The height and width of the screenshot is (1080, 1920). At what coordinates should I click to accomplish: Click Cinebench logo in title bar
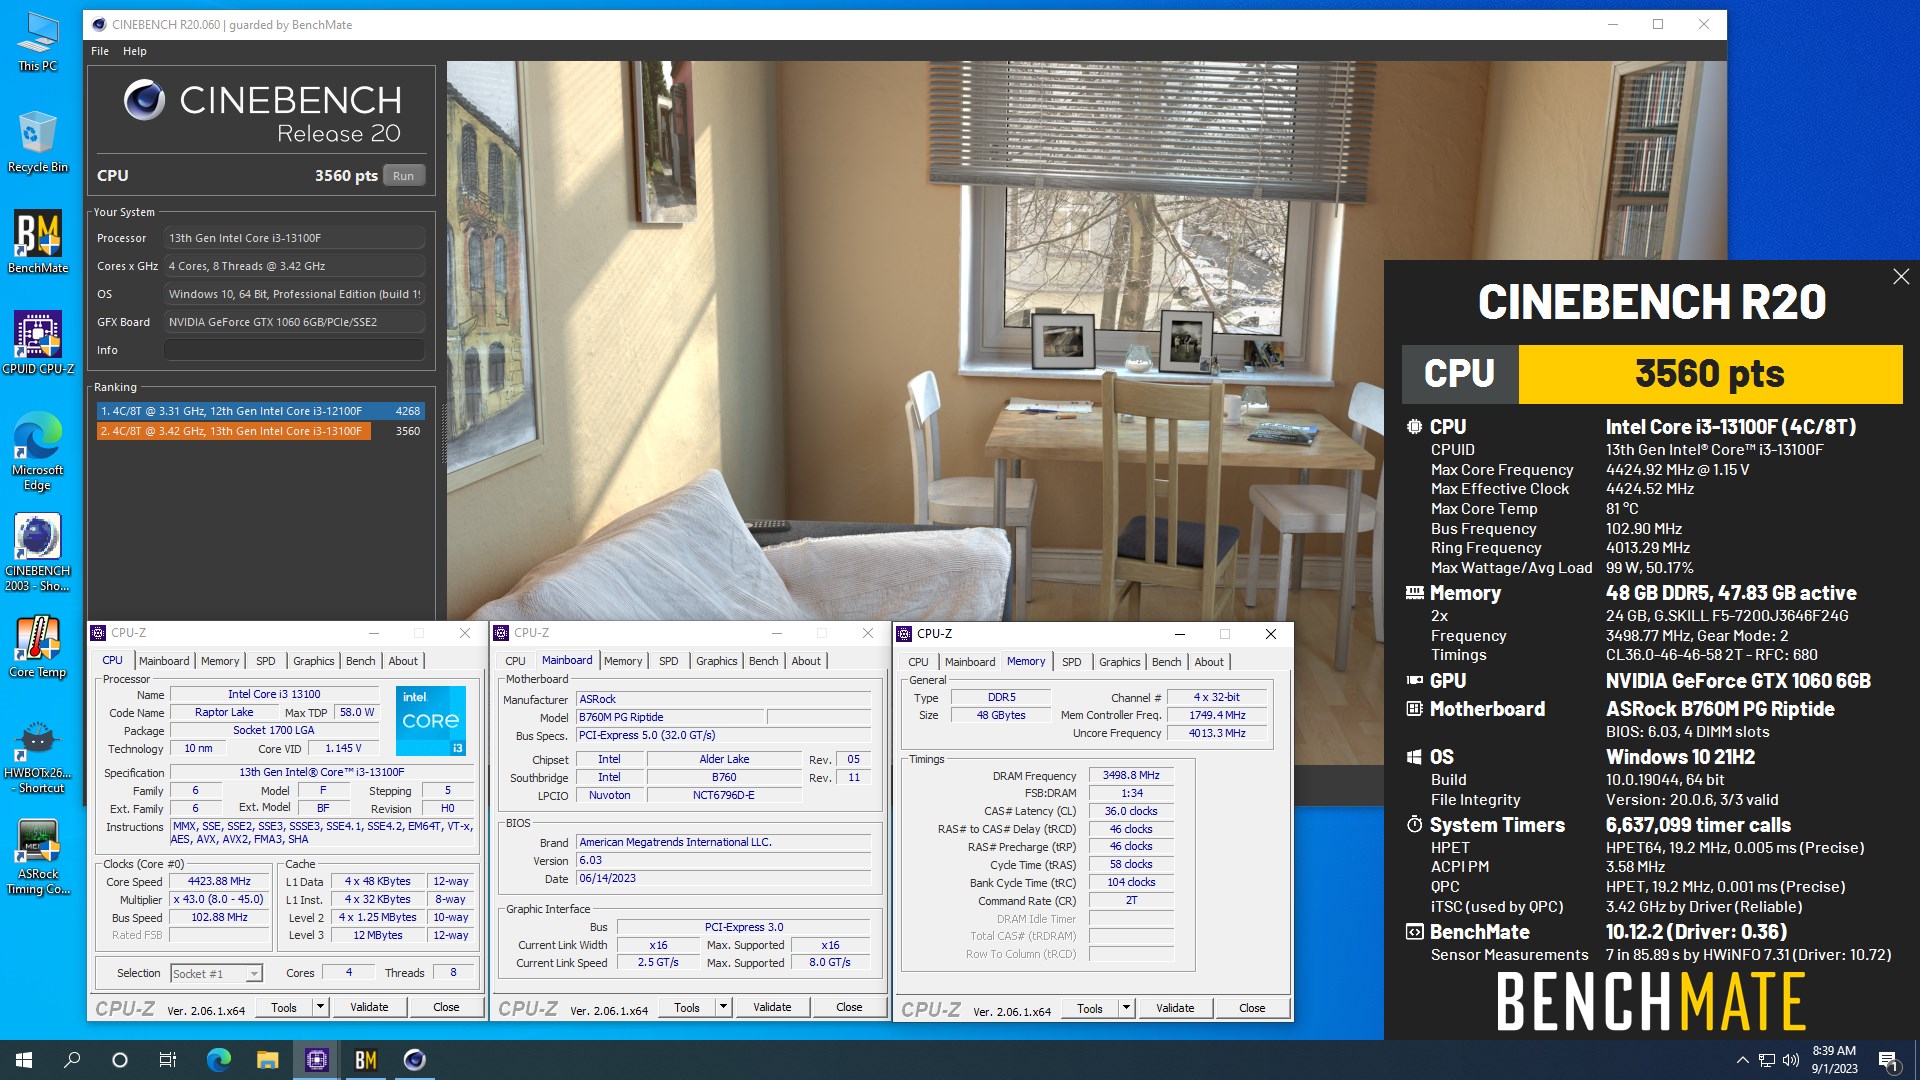(99, 24)
